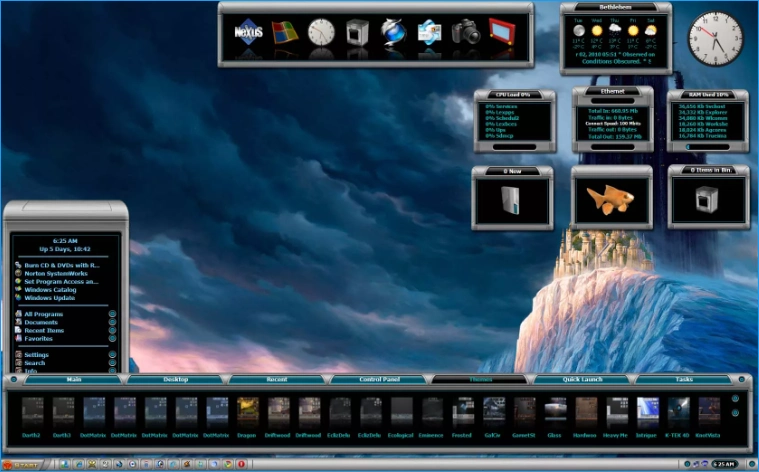Click the RAM Used meter bar

(x=708, y=147)
